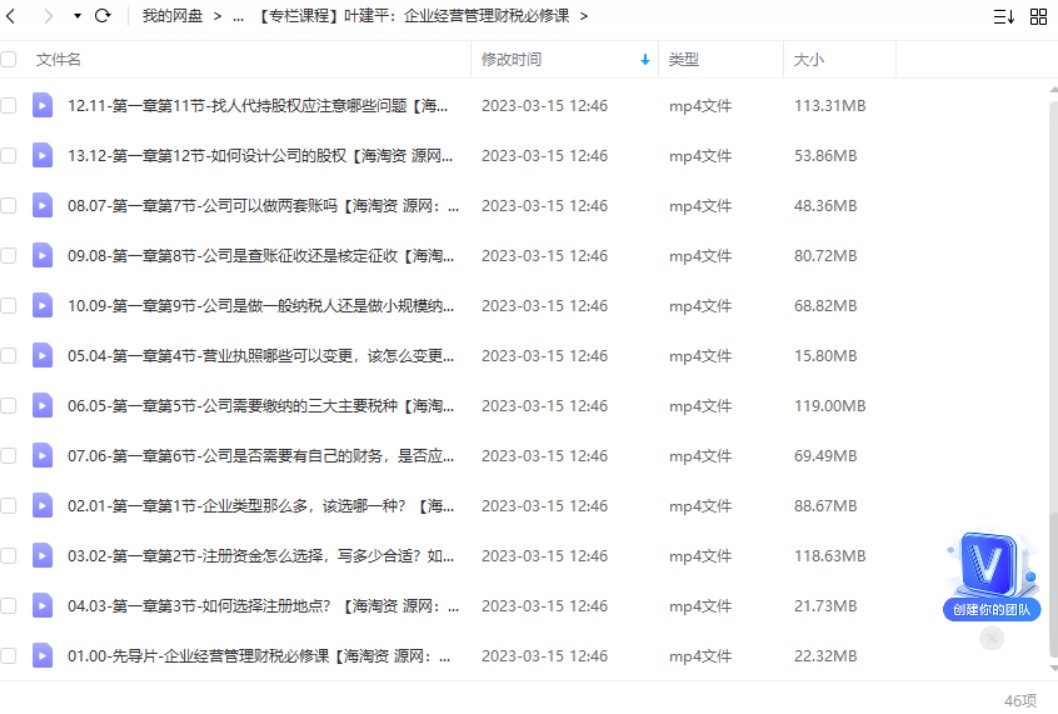
Task: Check the box for 09.08 第8节 file
Action: (8, 255)
